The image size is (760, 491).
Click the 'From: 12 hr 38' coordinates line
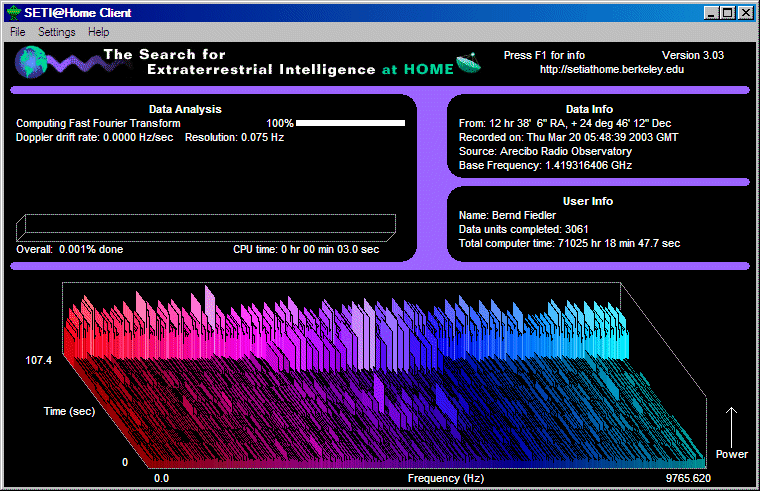(x=565, y=123)
